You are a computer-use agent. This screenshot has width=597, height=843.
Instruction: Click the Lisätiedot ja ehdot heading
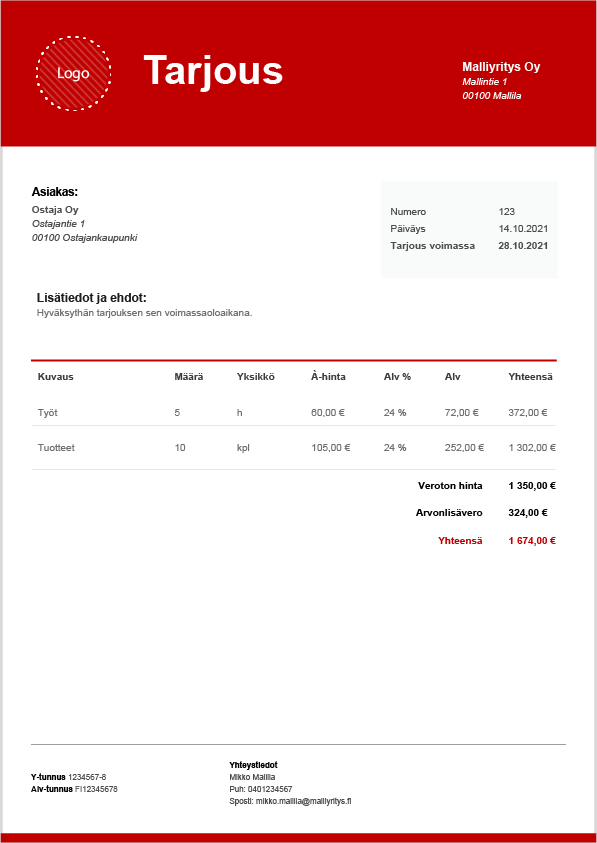[x=91, y=298]
